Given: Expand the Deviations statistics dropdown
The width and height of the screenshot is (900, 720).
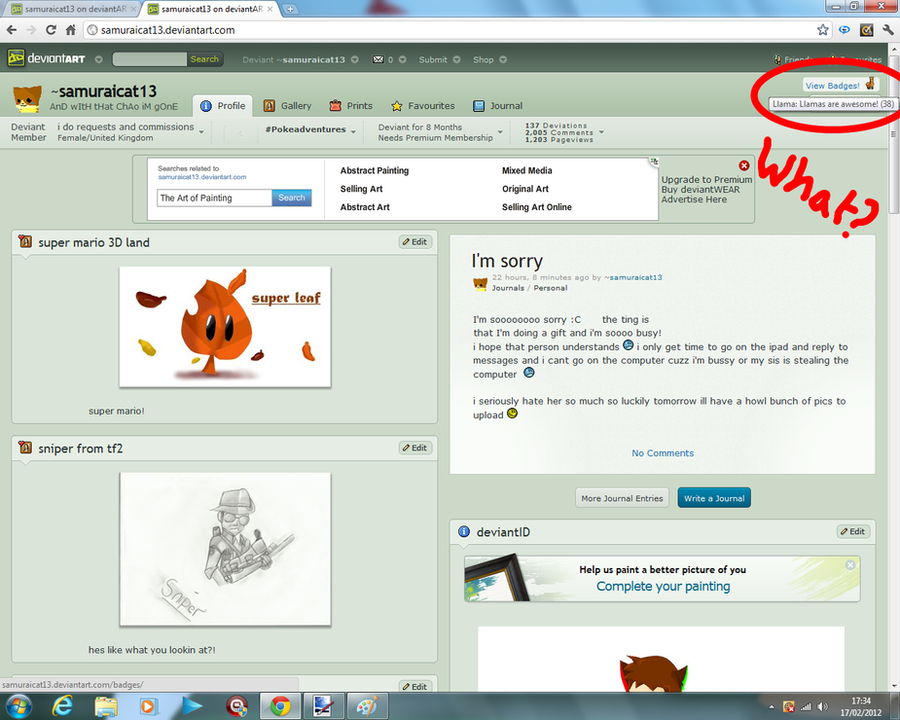Looking at the screenshot, I should [x=602, y=132].
